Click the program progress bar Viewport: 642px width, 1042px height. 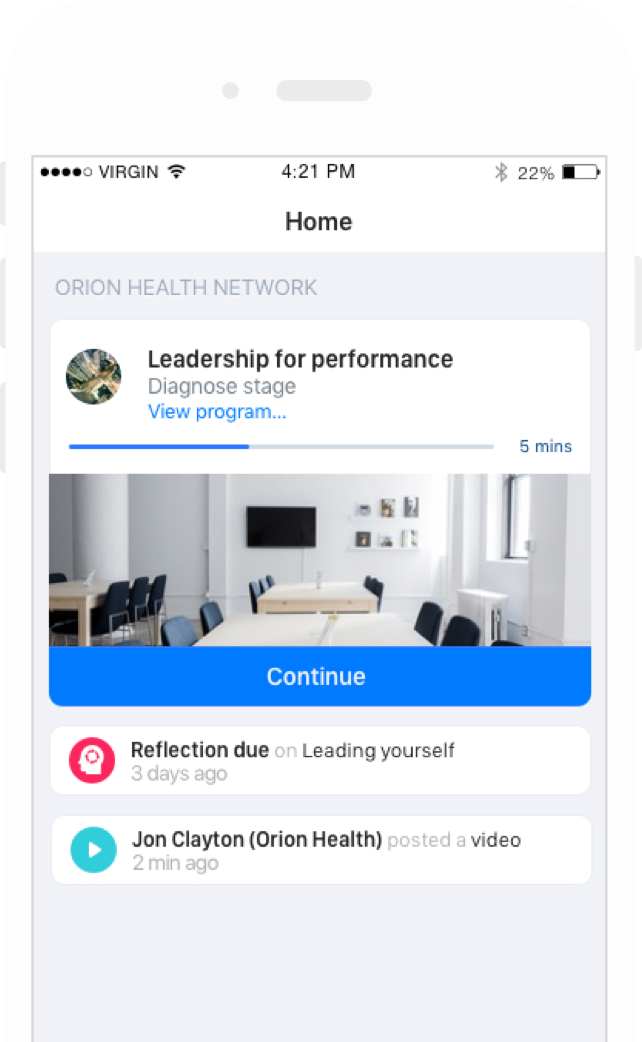coord(281,447)
